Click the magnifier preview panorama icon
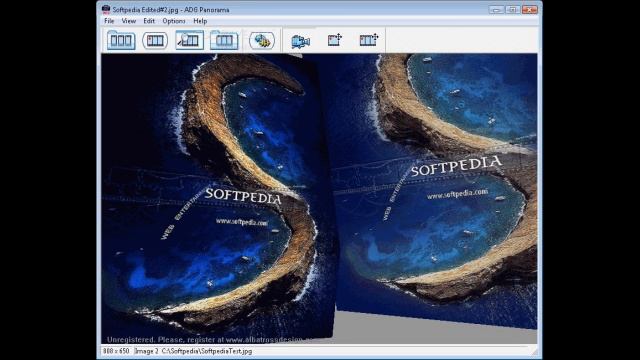The image size is (640, 360). (189, 40)
